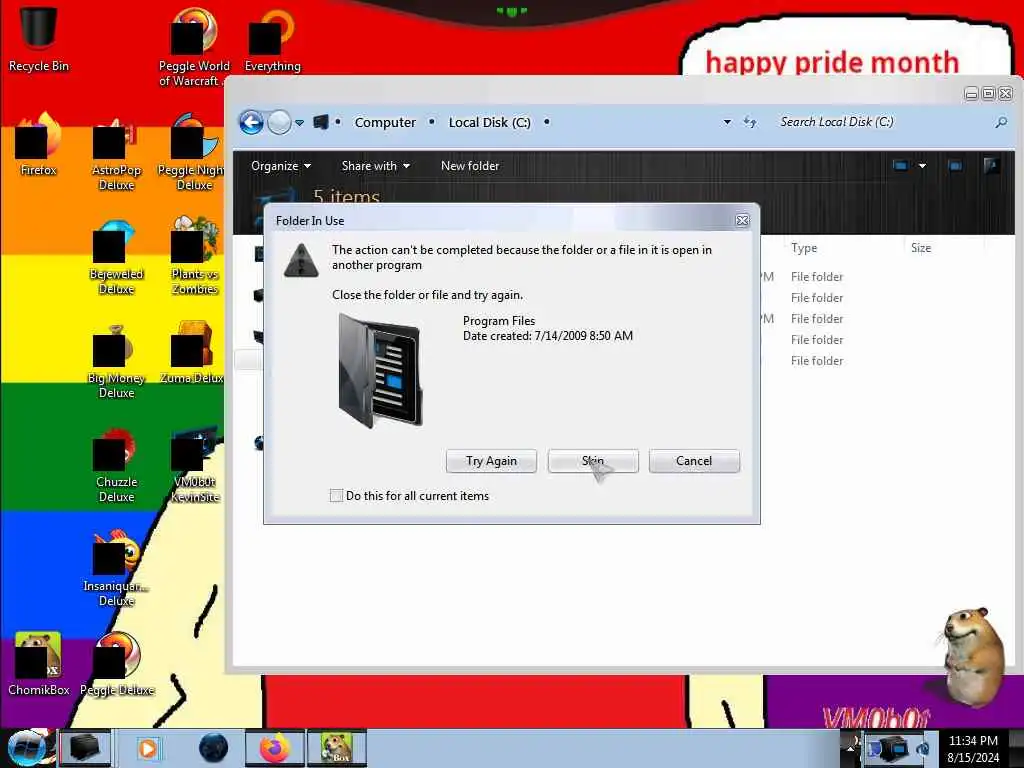
Task: Close the Folder In Use dialog
Action: [743, 221]
